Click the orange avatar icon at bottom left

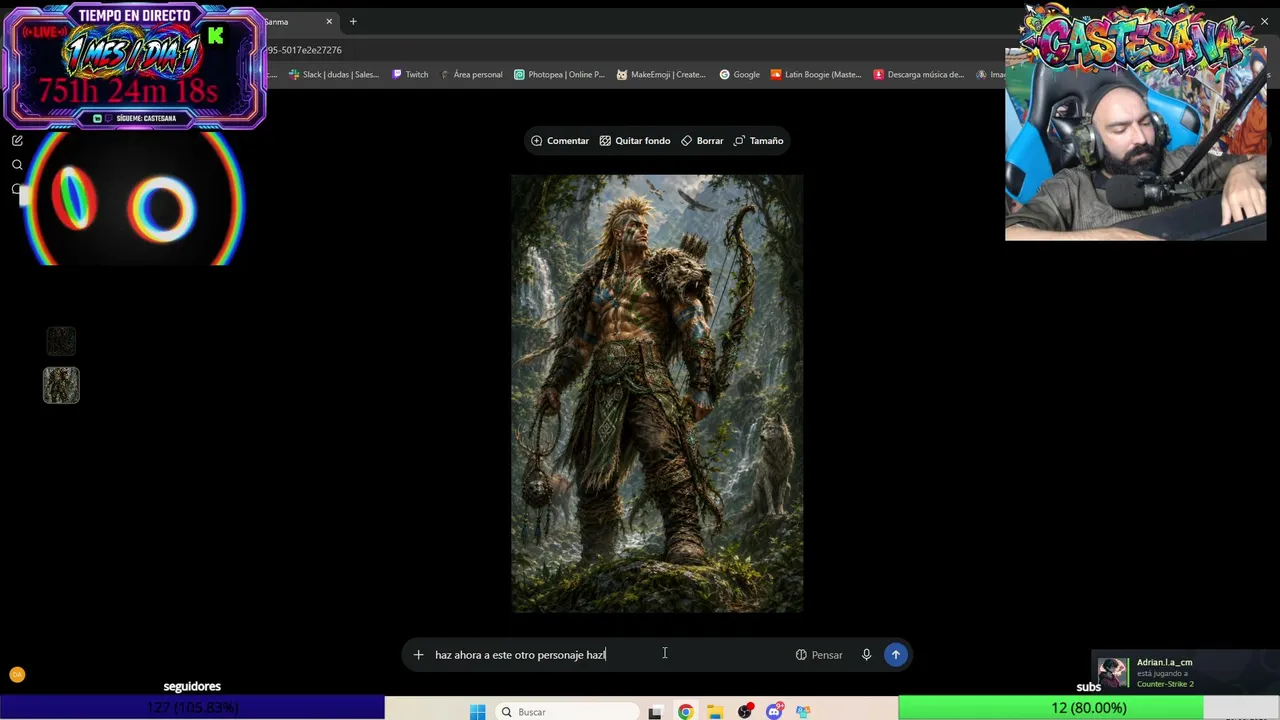pos(17,675)
